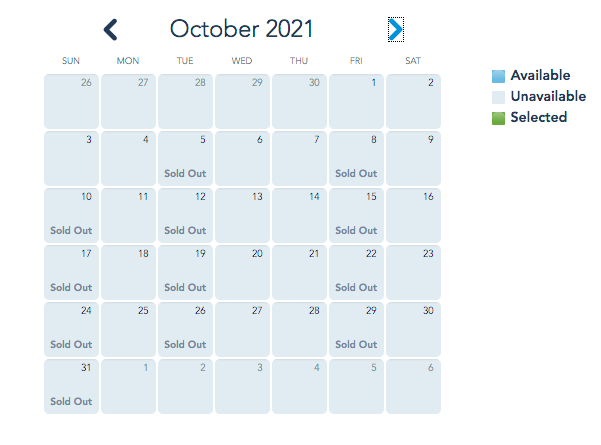This screenshot has width=601, height=445.
Task: Pick October 5 sold out date
Action: (185, 157)
